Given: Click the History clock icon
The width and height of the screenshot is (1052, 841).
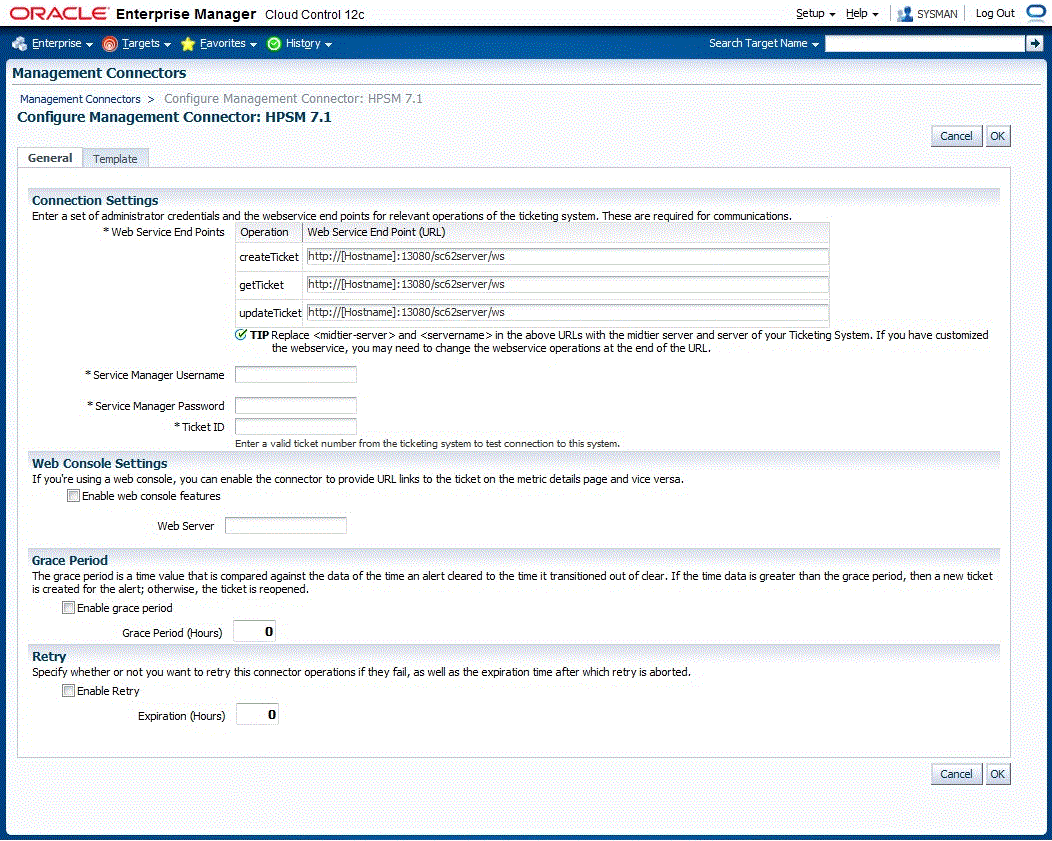Looking at the screenshot, I should point(274,44).
